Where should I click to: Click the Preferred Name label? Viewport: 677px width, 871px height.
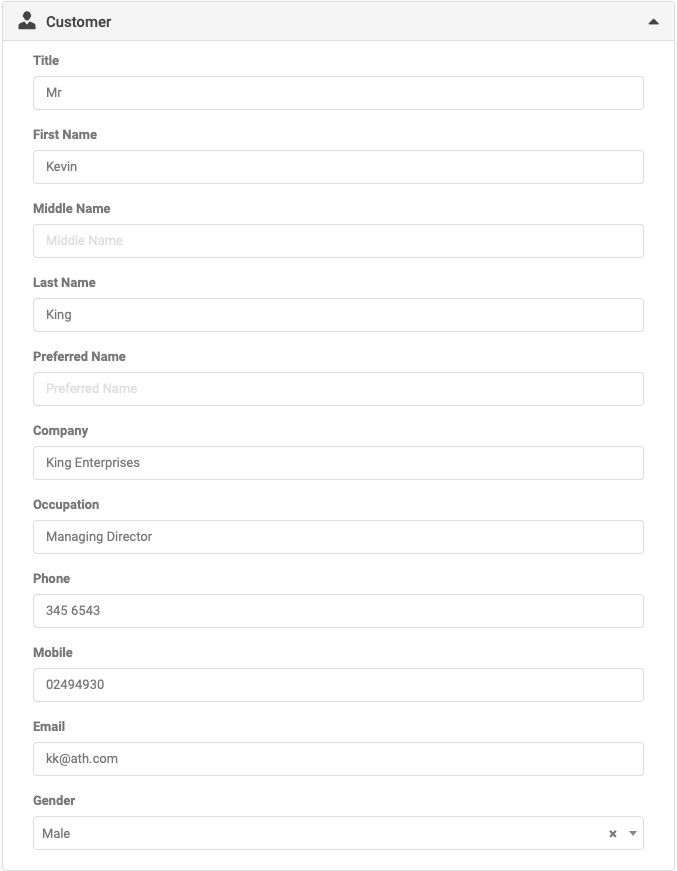[x=79, y=357]
